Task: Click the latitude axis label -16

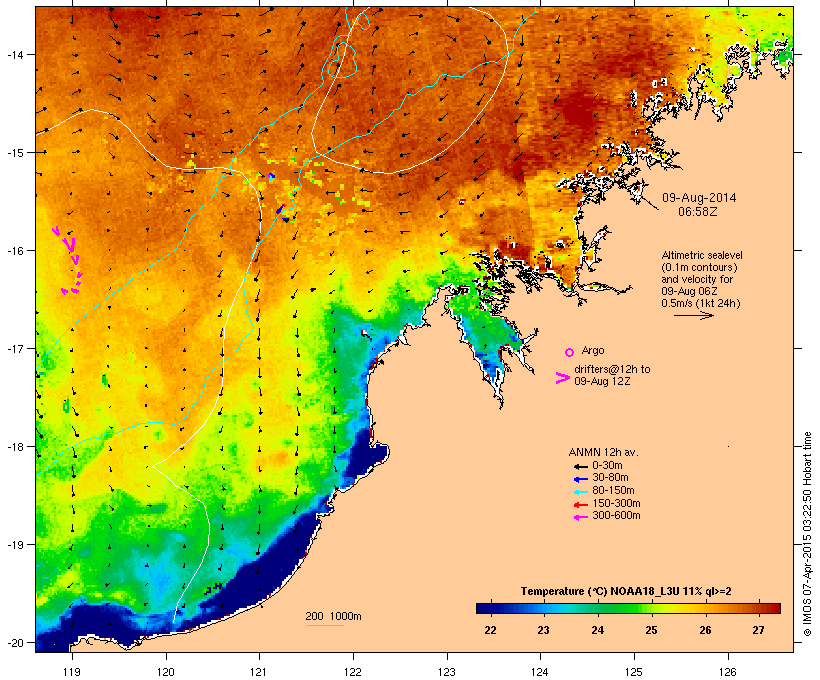Action: tap(14, 251)
